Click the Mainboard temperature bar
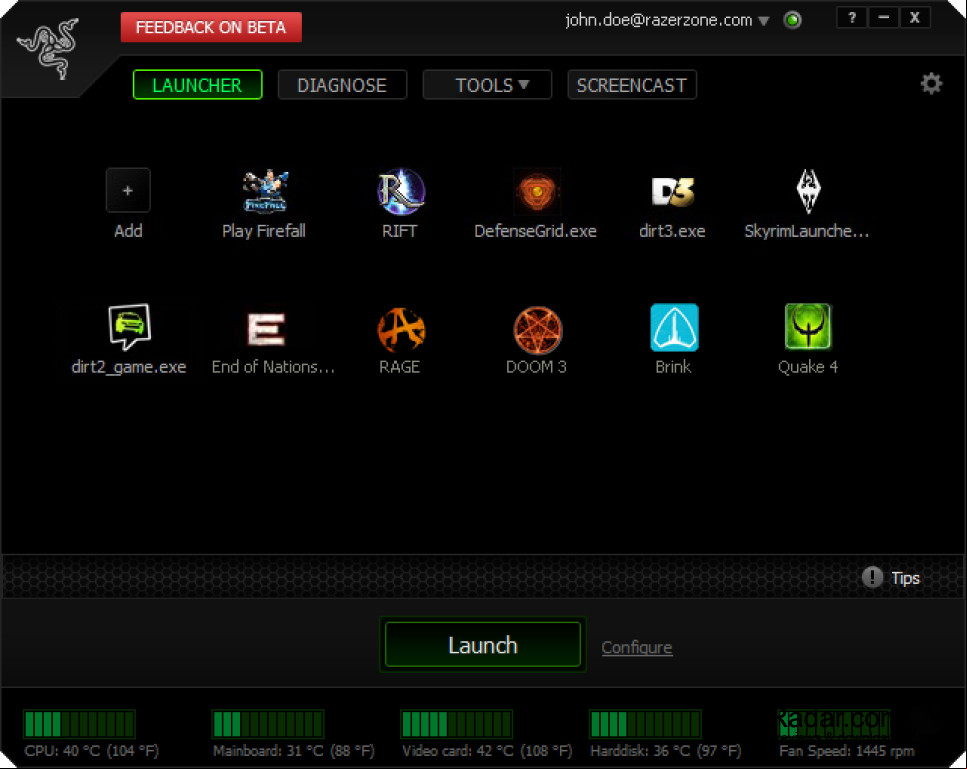This screenshot has height=769, width=967. coord(268,724)
